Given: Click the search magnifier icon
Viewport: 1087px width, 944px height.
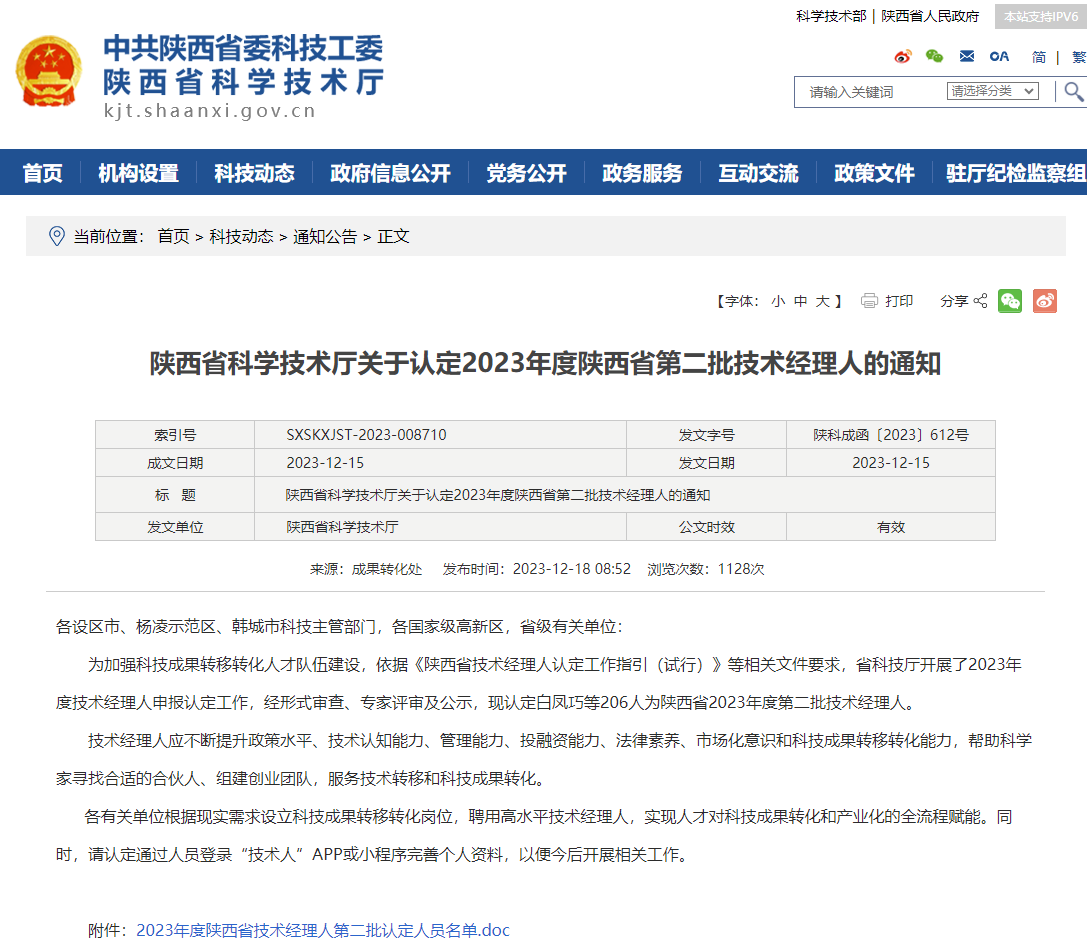Looking at the screenshot, I should (x=1074, y=91).
